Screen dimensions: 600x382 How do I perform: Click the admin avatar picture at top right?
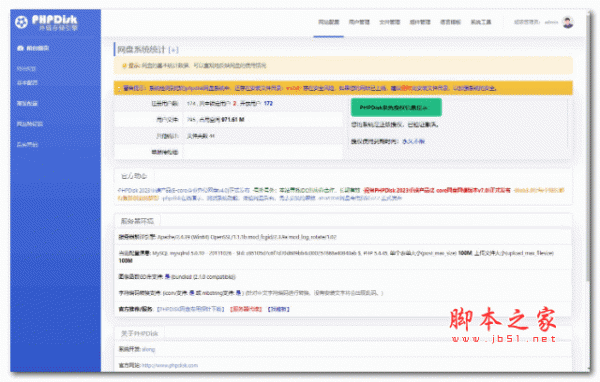pyautogui.click(x=568, y=22)
